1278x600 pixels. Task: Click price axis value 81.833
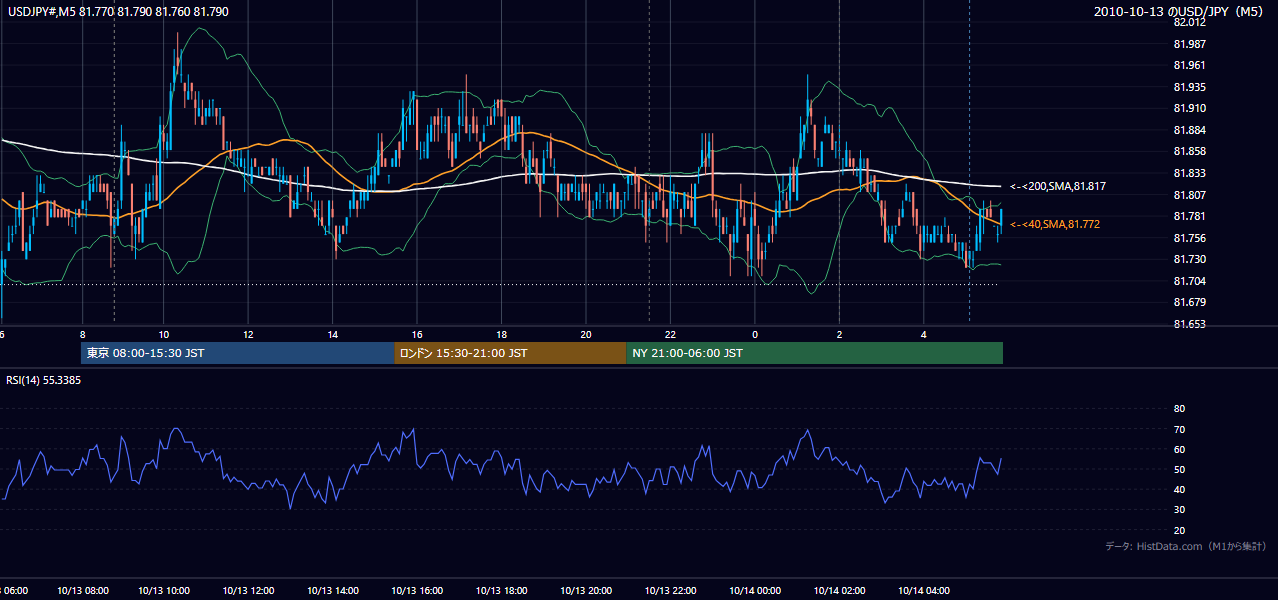pos(1188,173)
